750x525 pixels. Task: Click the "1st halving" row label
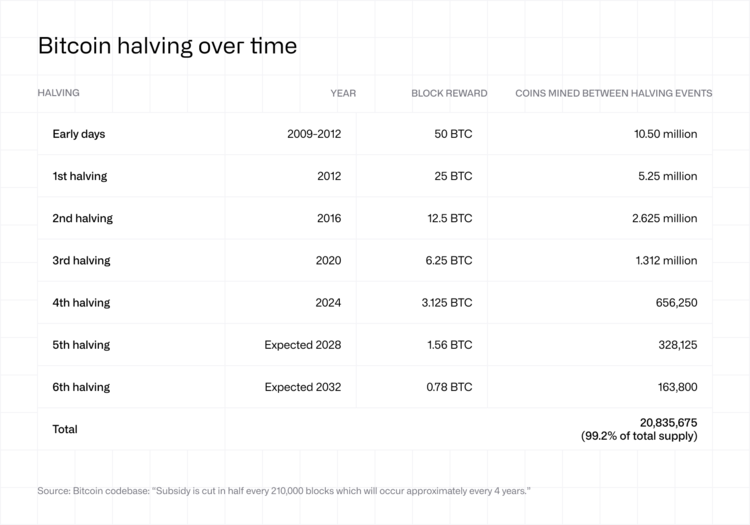80,176
